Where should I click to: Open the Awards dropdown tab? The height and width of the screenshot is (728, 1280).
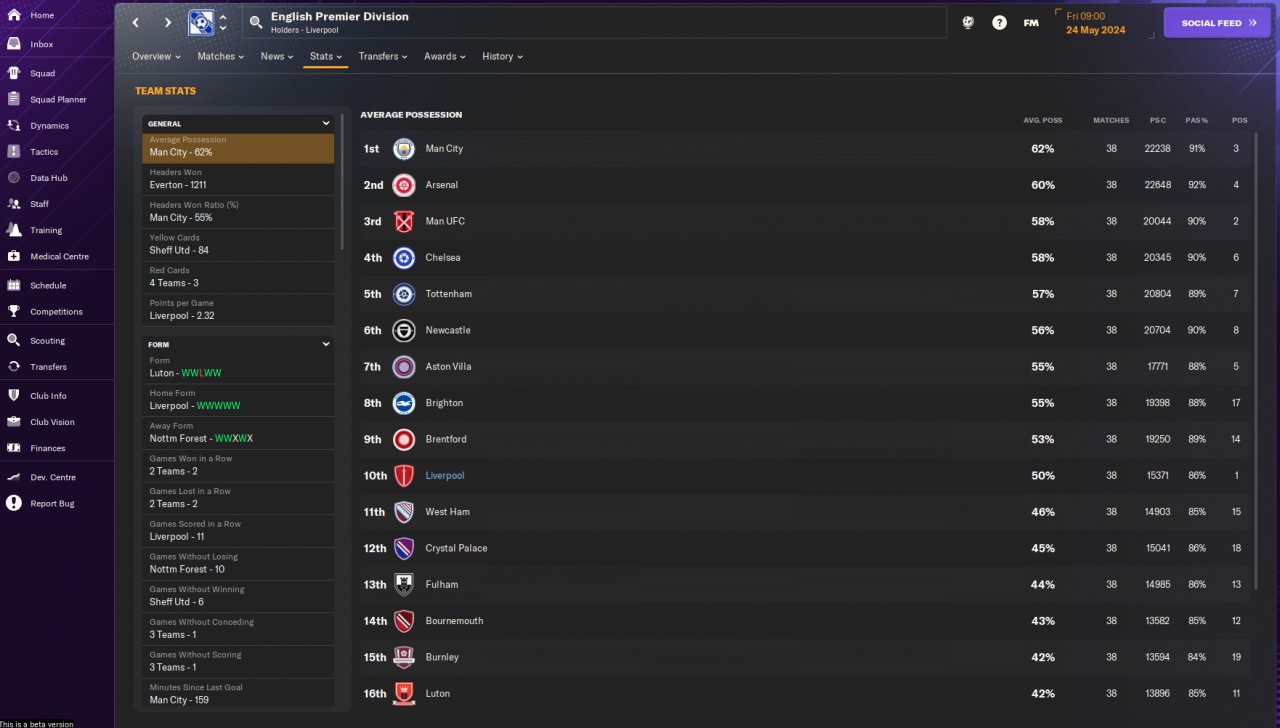445,57
